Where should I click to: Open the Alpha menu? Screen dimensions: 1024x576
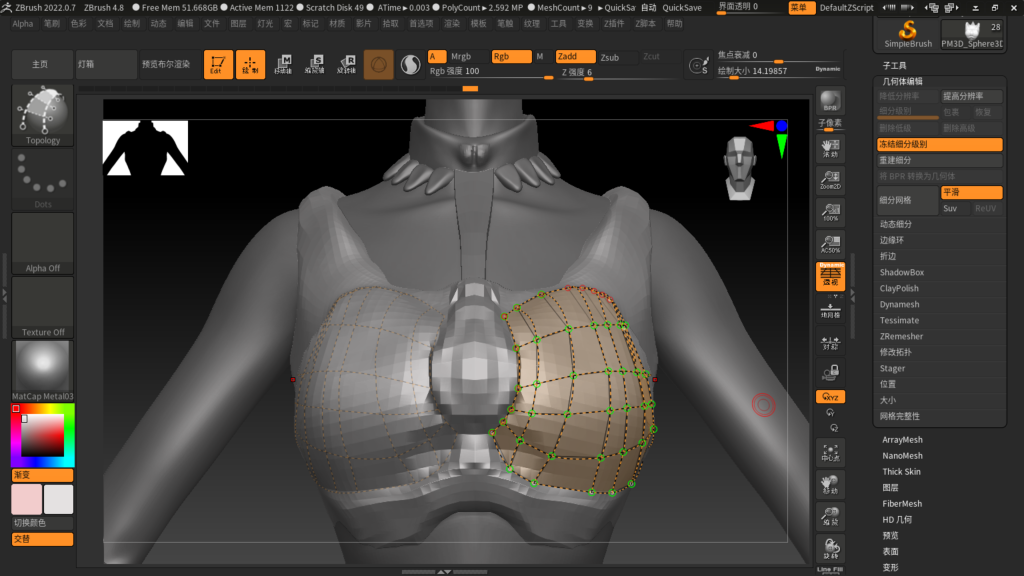coord(23,24)
